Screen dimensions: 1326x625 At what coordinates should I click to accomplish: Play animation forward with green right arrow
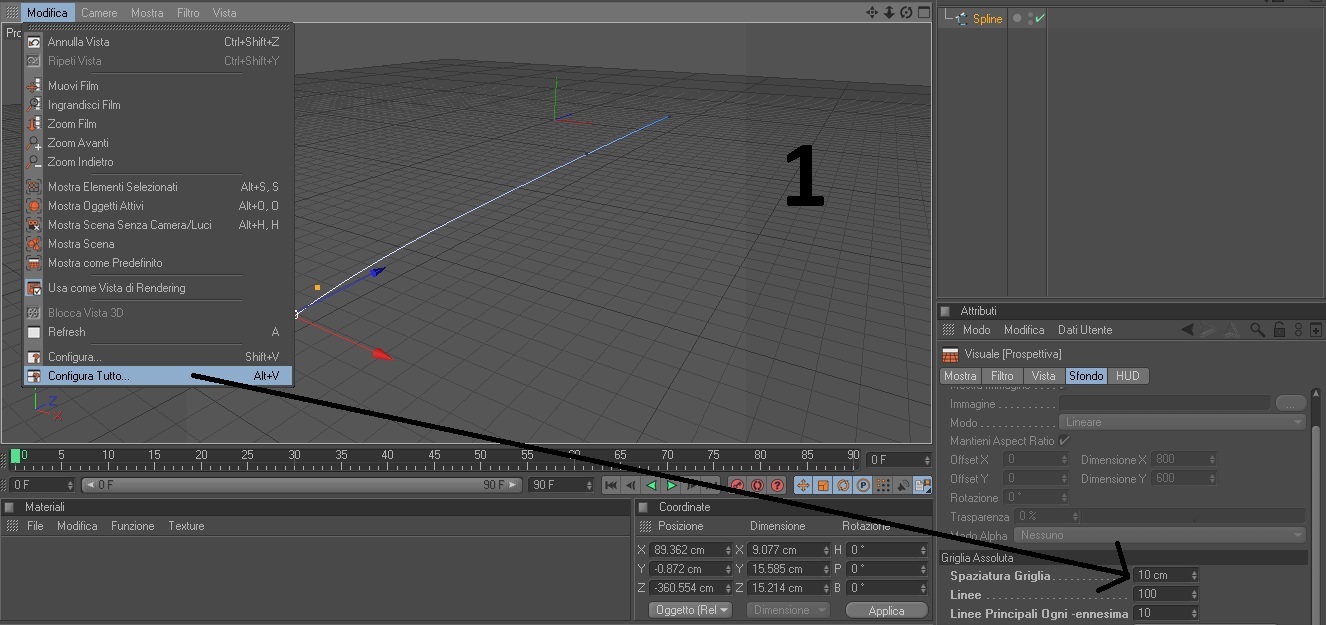tap(671, 485)
